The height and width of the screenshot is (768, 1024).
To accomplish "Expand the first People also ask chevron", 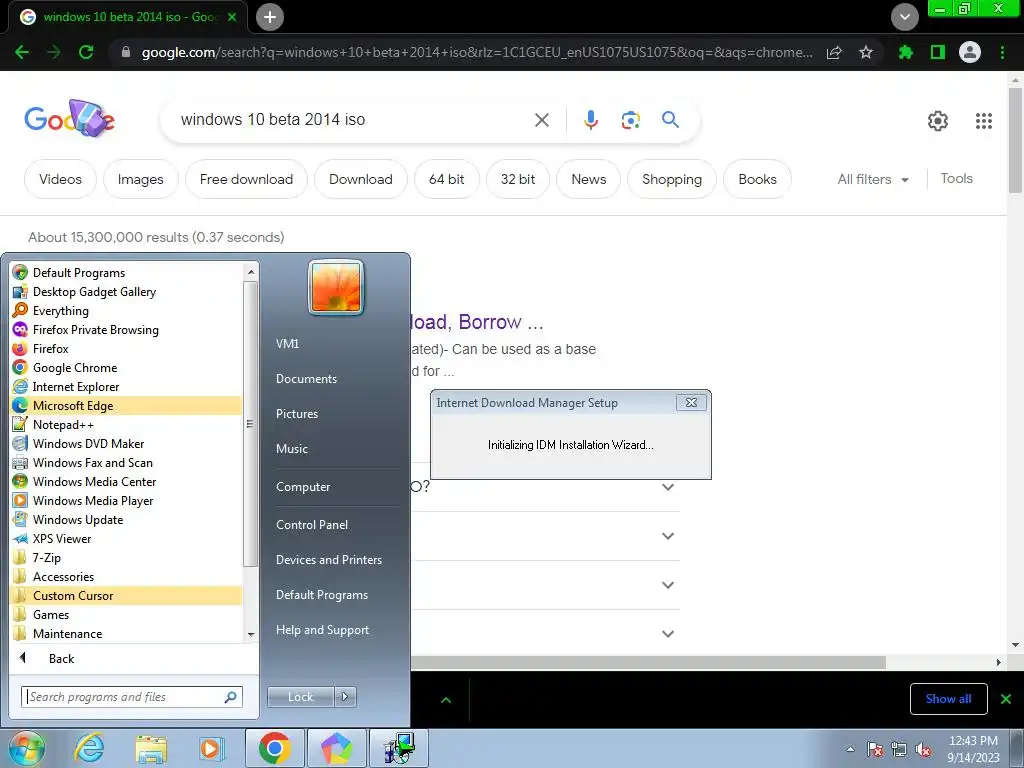I will tap(667, 487).
